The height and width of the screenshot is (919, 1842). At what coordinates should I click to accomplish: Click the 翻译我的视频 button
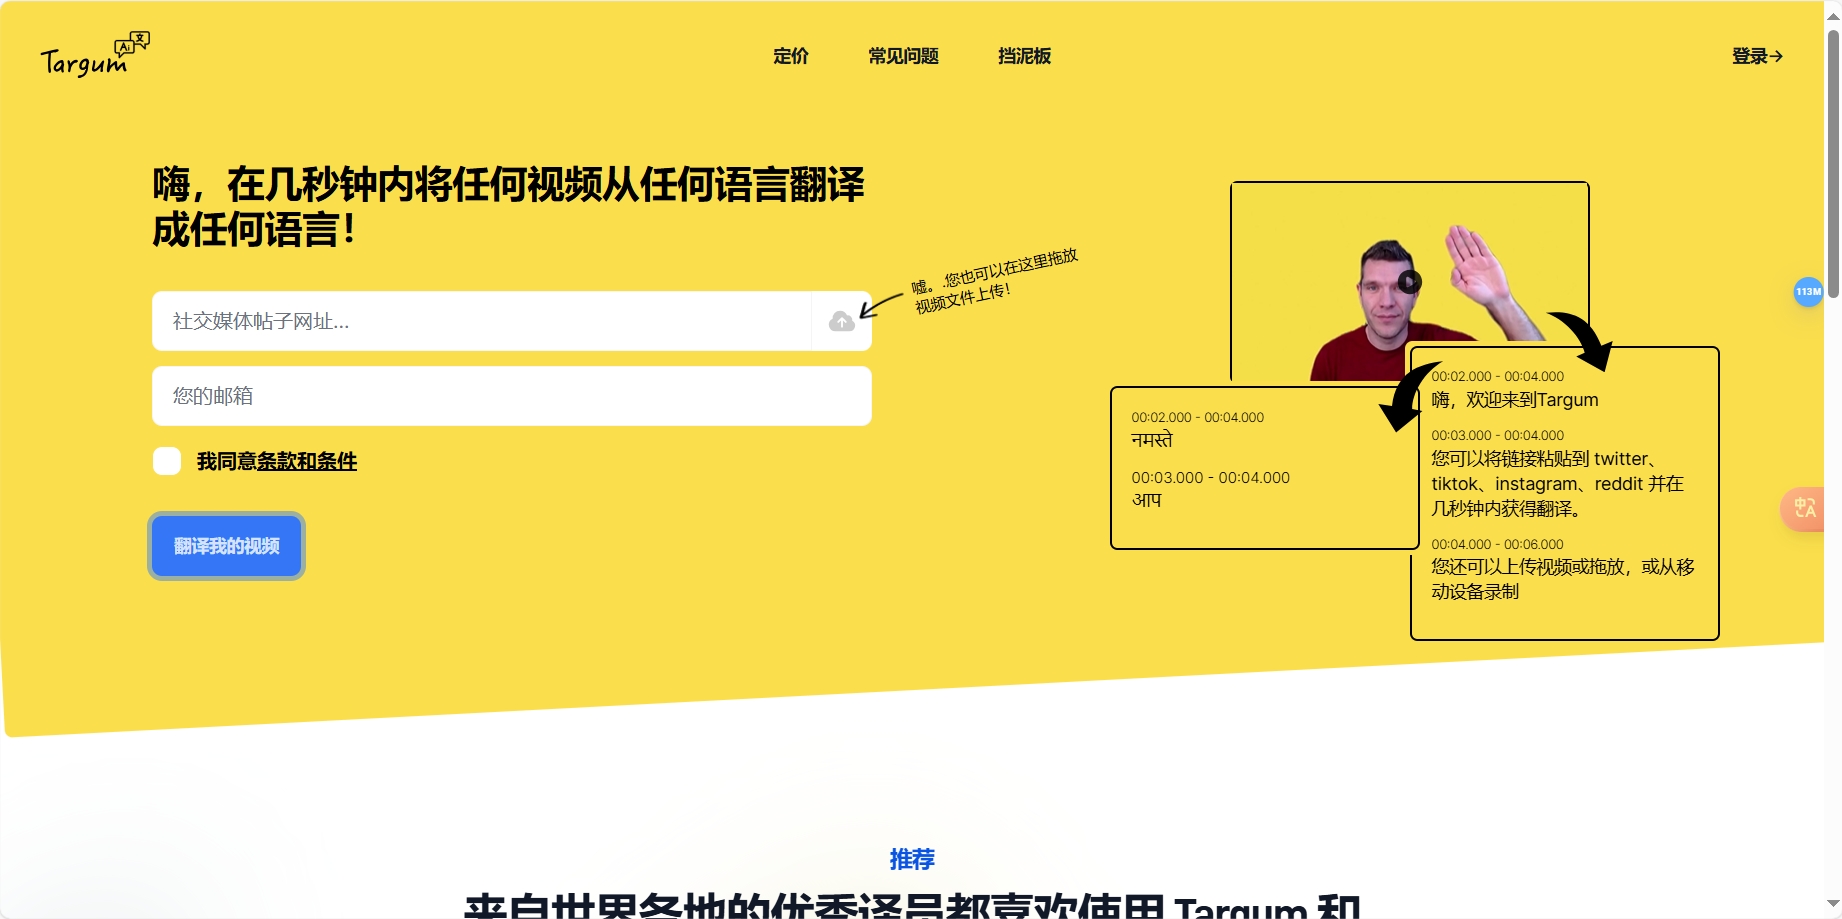(x=225, y=546)
